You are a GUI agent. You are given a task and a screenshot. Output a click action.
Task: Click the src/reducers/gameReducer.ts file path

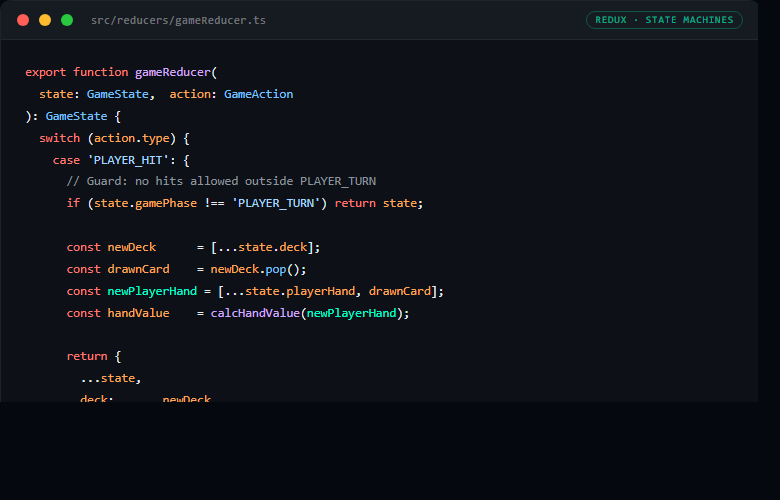coord(178,20)
